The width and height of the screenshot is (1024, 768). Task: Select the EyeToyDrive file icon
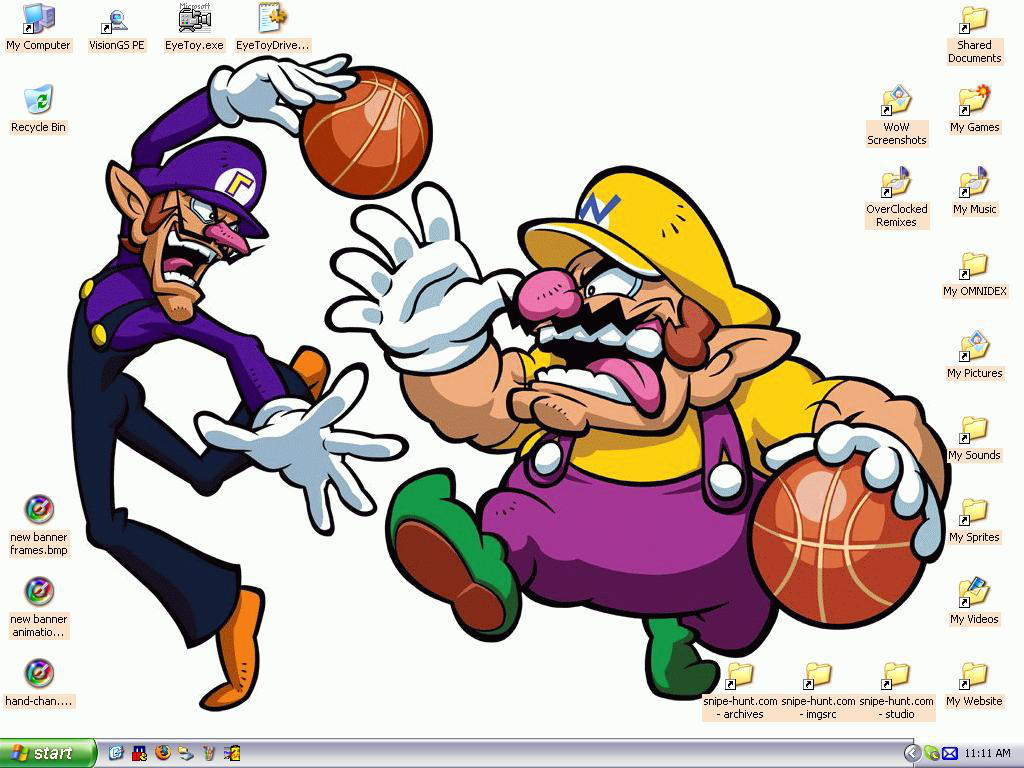pos(272,19)
